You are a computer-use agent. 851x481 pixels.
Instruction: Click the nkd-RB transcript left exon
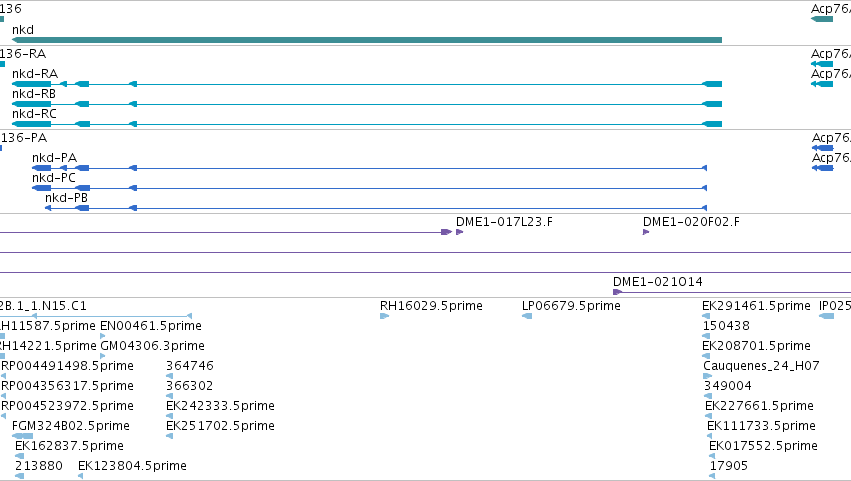pos(31,104)
